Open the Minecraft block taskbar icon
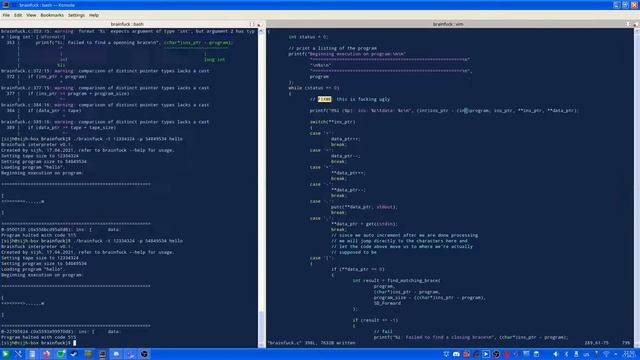This screenshot has width=640, height=360. pyautogui.click(x=89, y=354)
